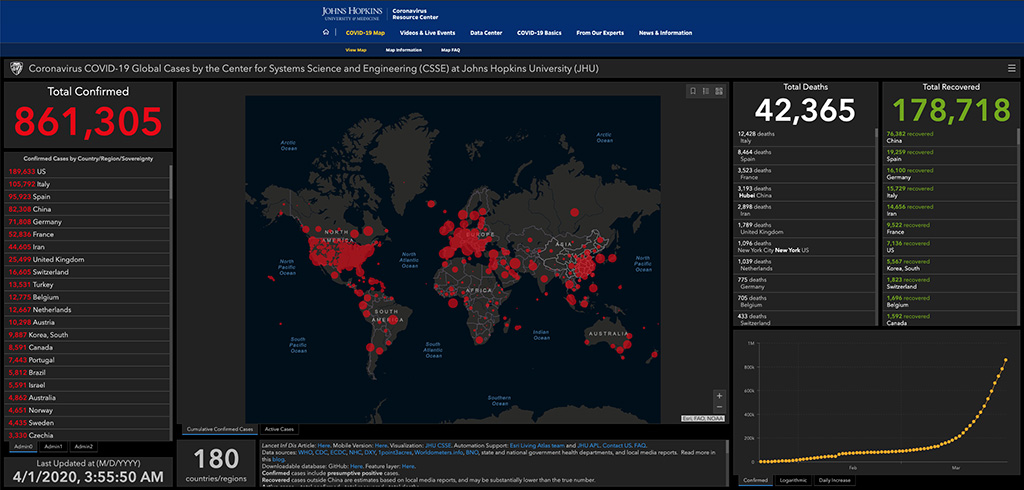1024x490 pixels.
Task: Open From Our Experts
Action: pyautogui.click(x=600, y=33)
